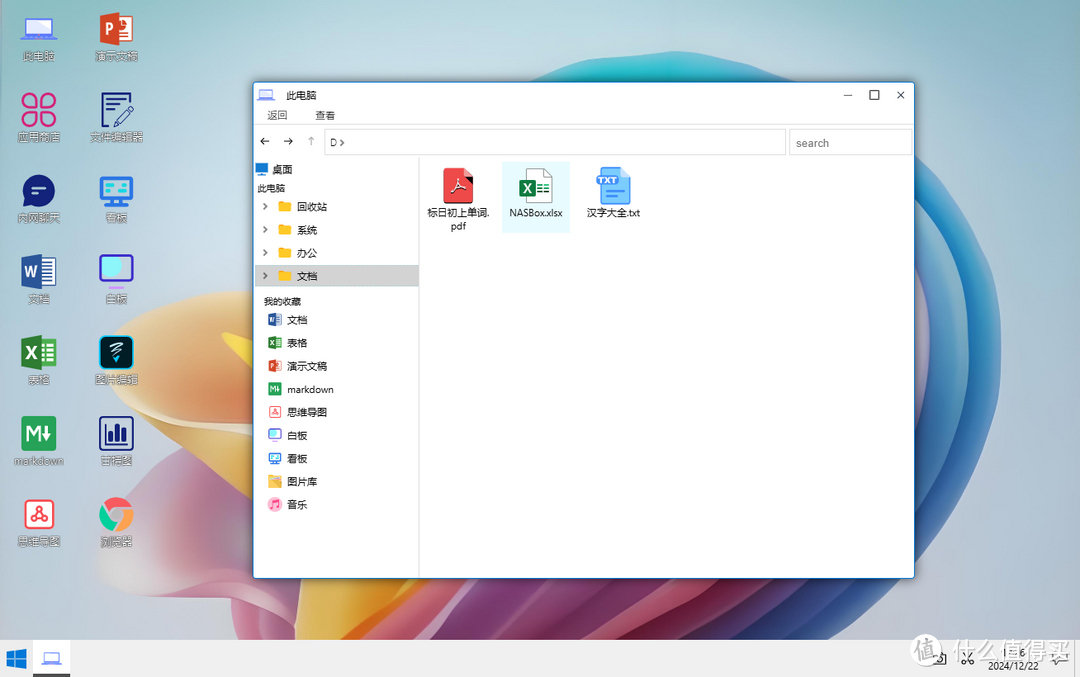Open the 查看 menu
Screen dimensions: 1080x677
point(325,115)
